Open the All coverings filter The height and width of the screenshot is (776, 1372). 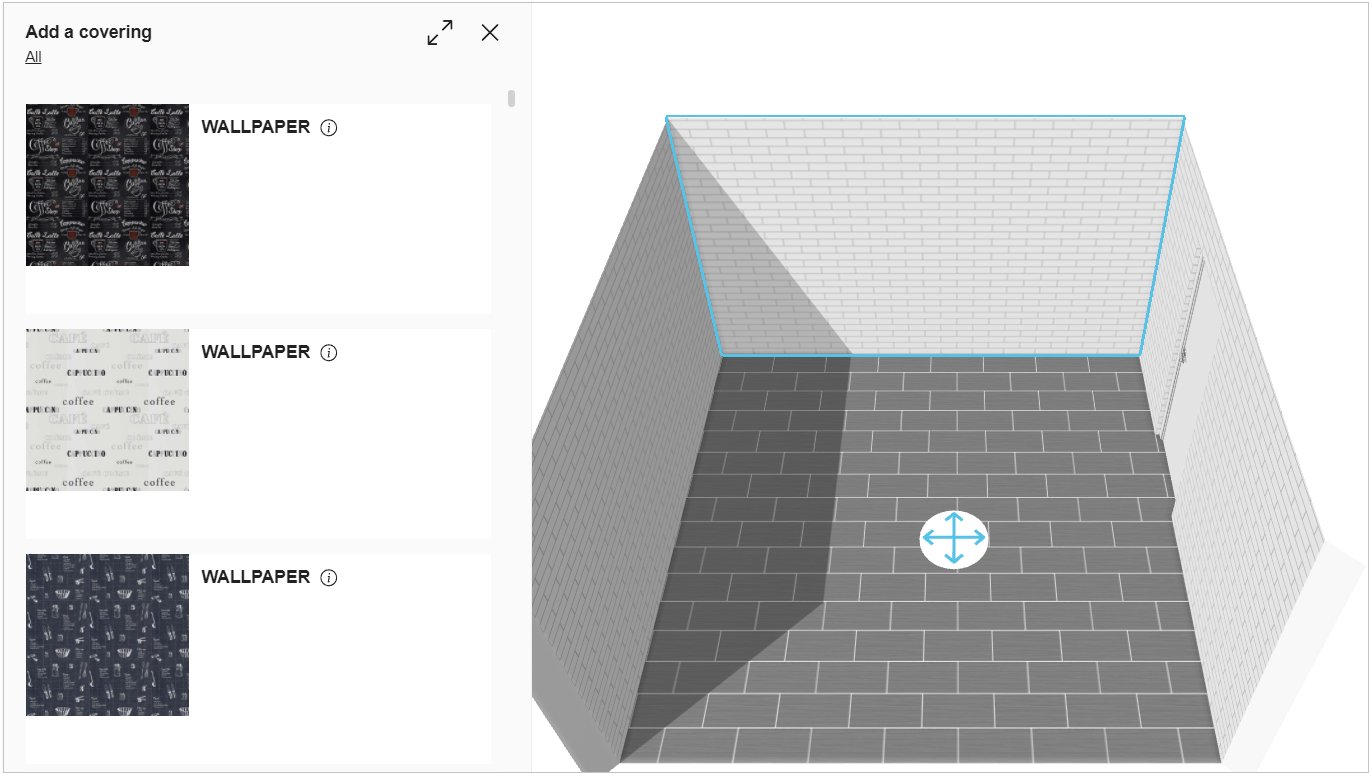33,57
